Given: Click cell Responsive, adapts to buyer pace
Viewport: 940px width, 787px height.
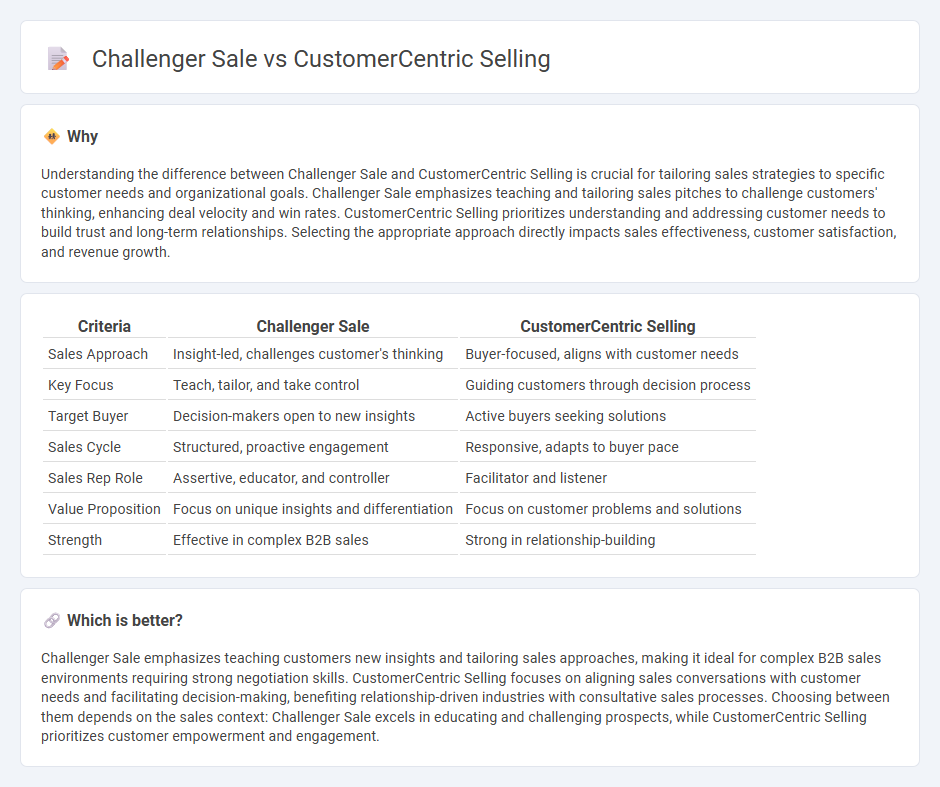Looking at the screenshot, I should (x=608, y=447).
